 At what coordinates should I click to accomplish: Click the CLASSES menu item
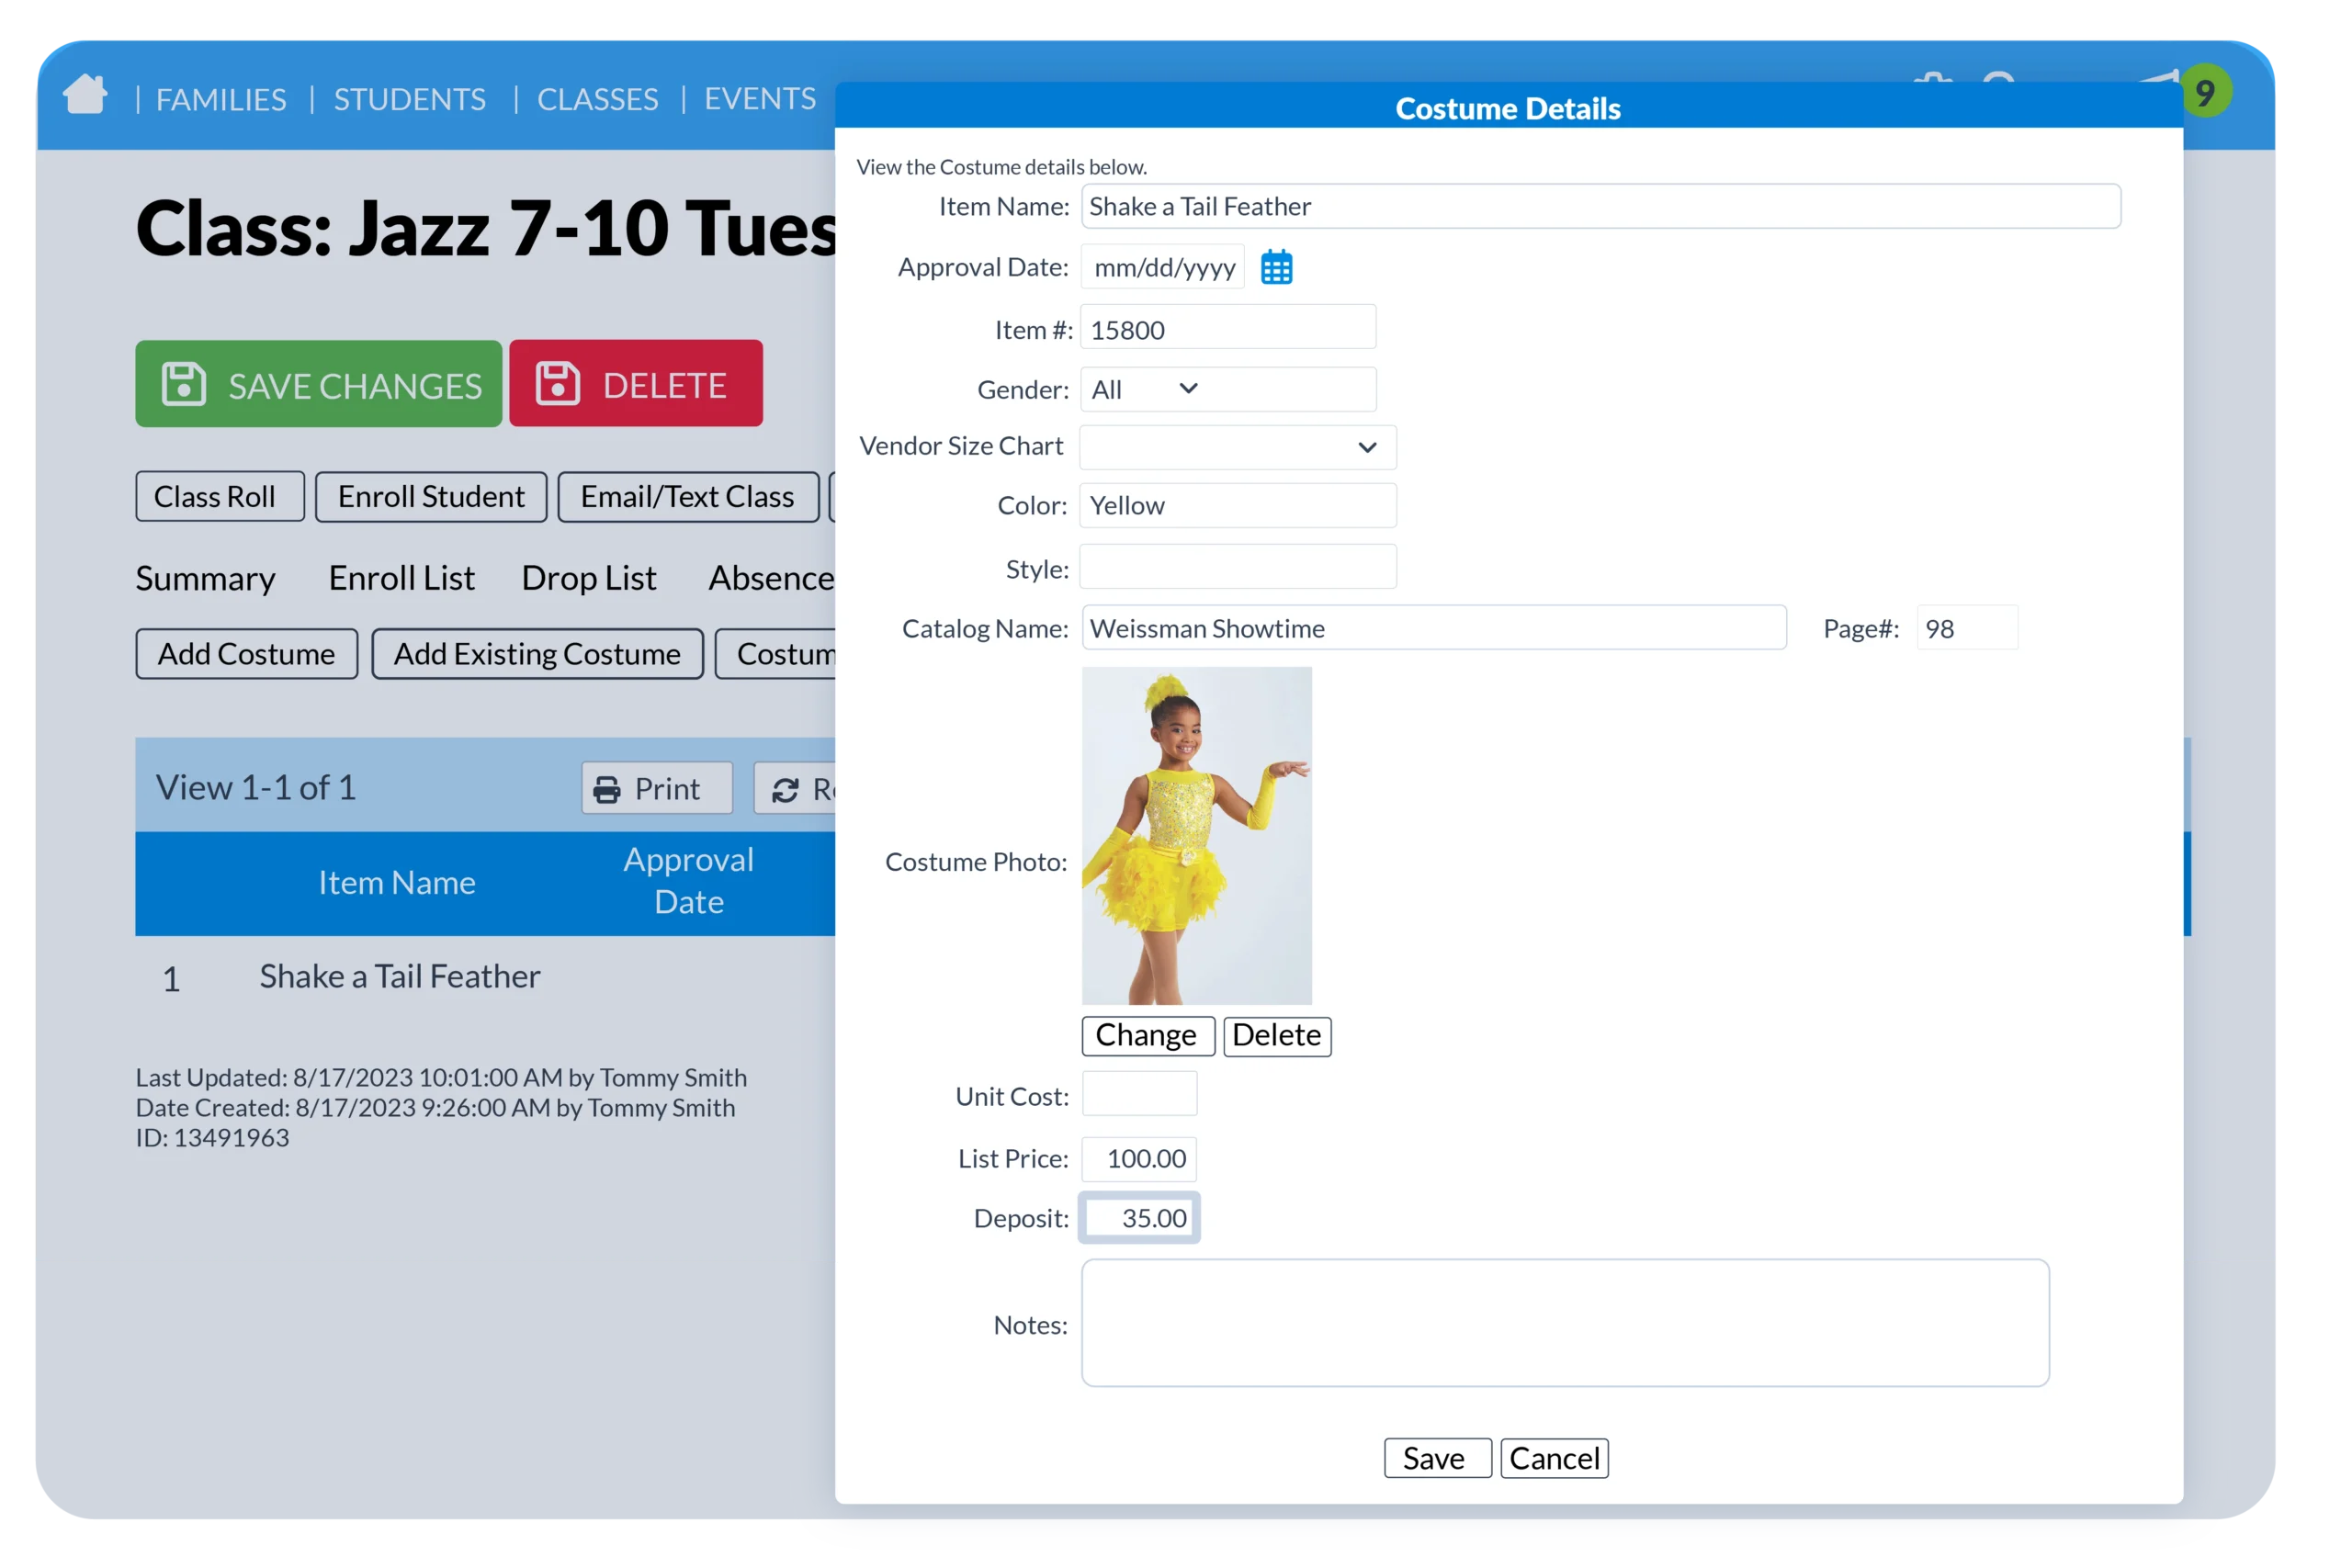[597, 96]
